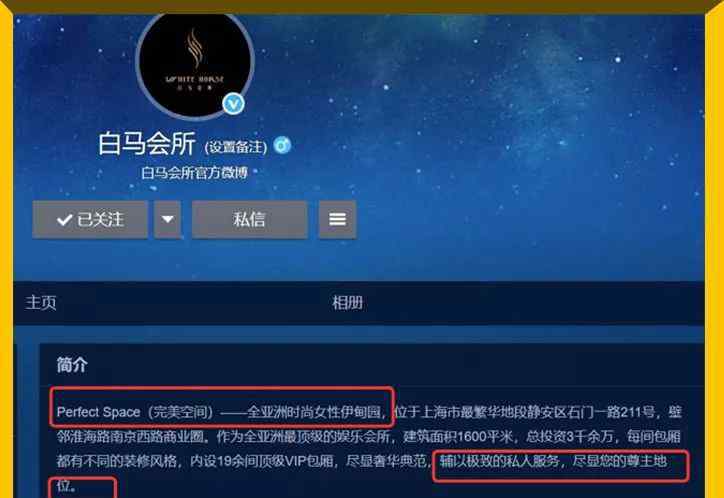Click the starry sky cover image
Viewport: 724px width, 498px height.
pos(508,138)
